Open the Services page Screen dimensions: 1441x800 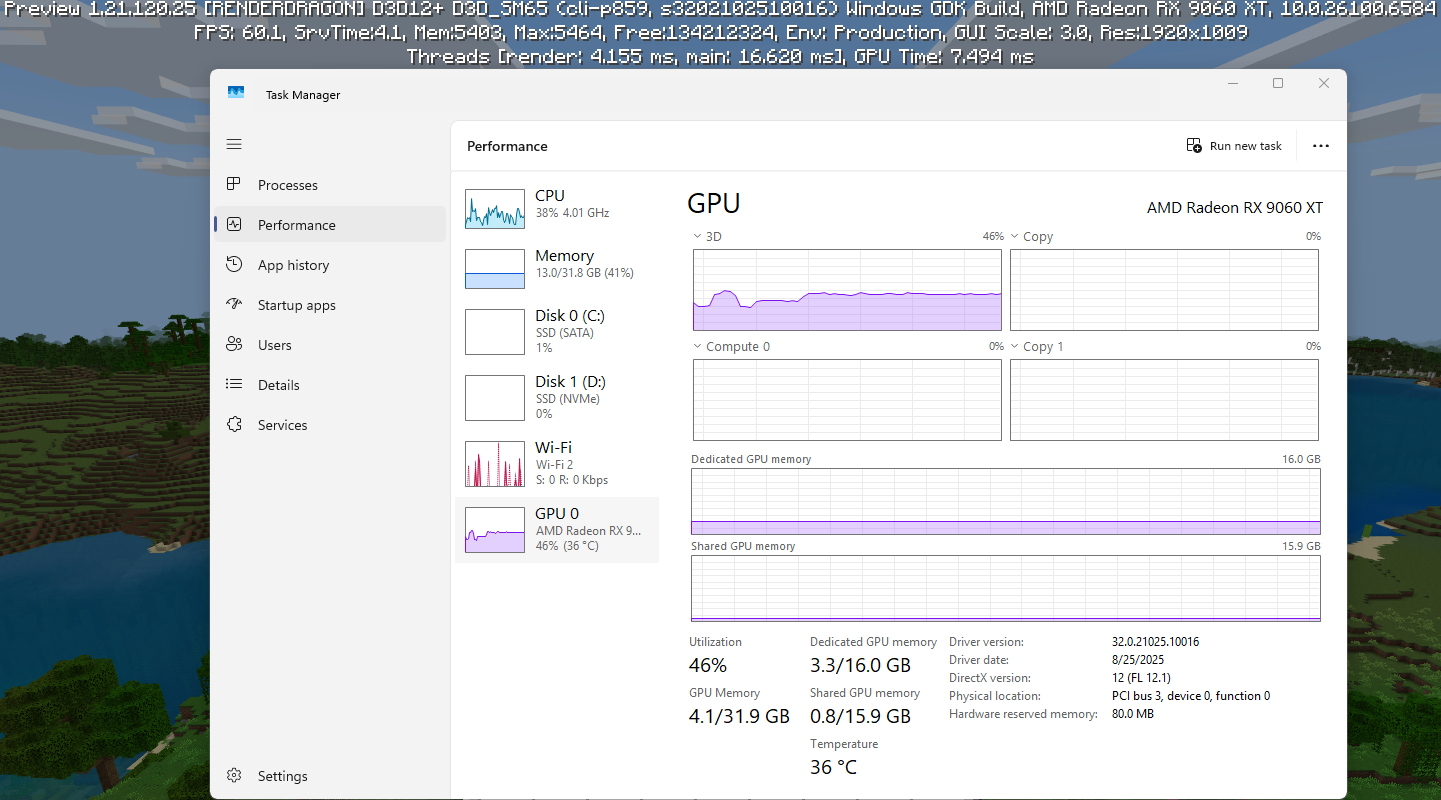pos(330,425)
